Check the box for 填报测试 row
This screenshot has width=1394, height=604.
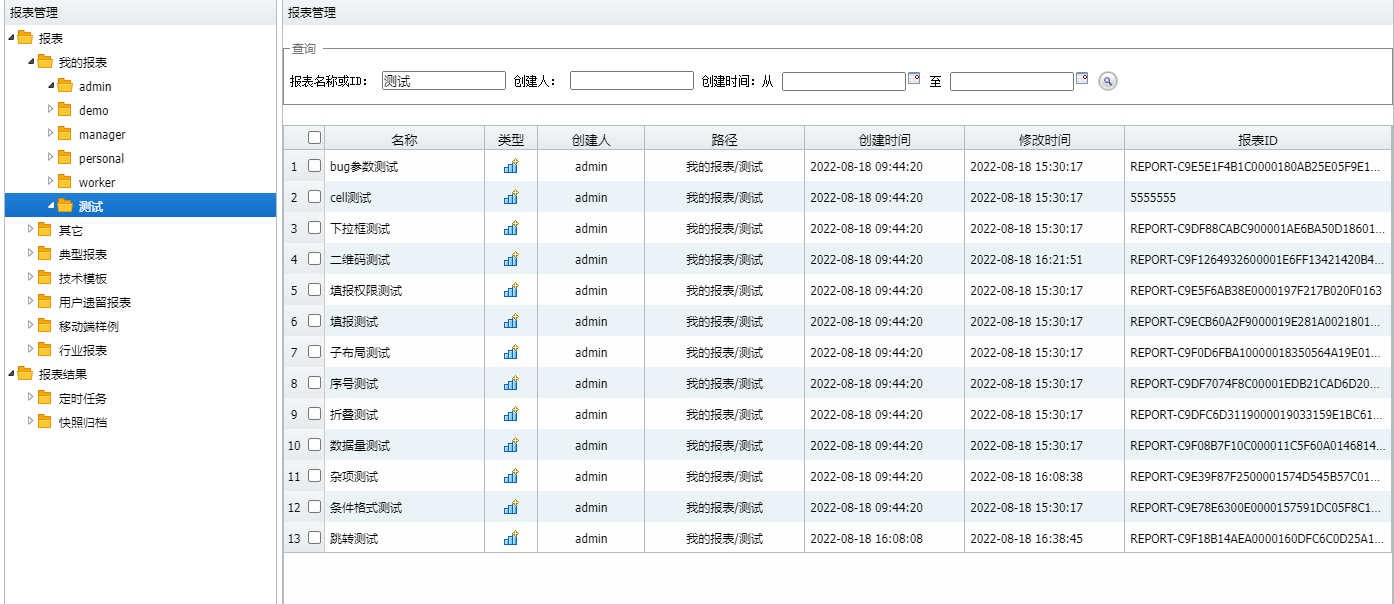tap(314, 321)
